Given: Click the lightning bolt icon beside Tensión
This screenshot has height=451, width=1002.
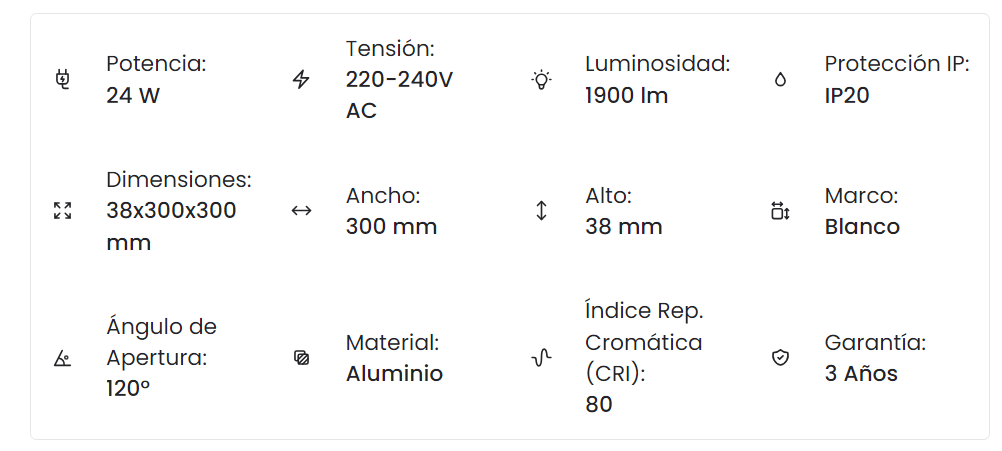Looking at the screenshot, I should [x=301, y=80].
